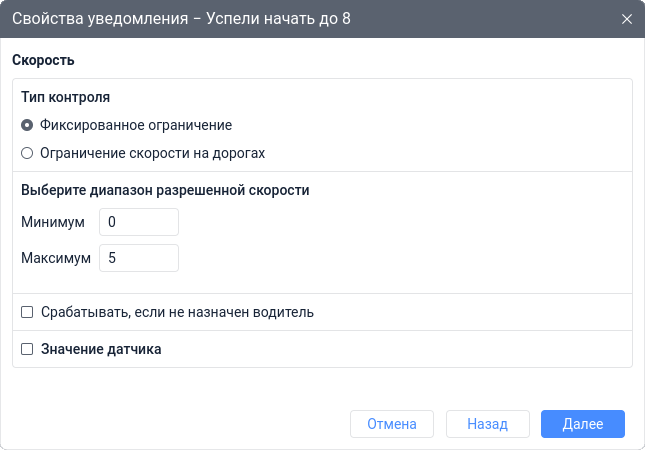Select the Фиксированное ограничение radio button
645x450 pixels.
[x=27, y=126]
